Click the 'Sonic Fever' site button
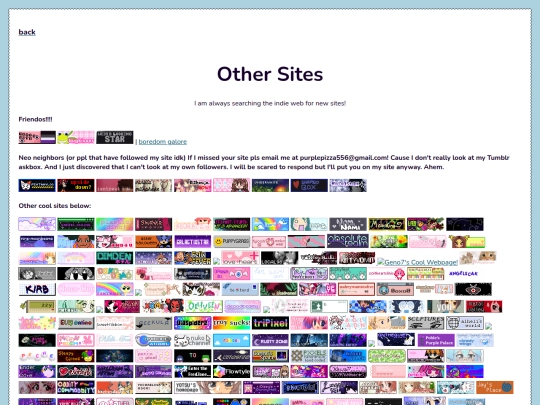Viewport: 540px width, 405px height. (x=193, y=258)
